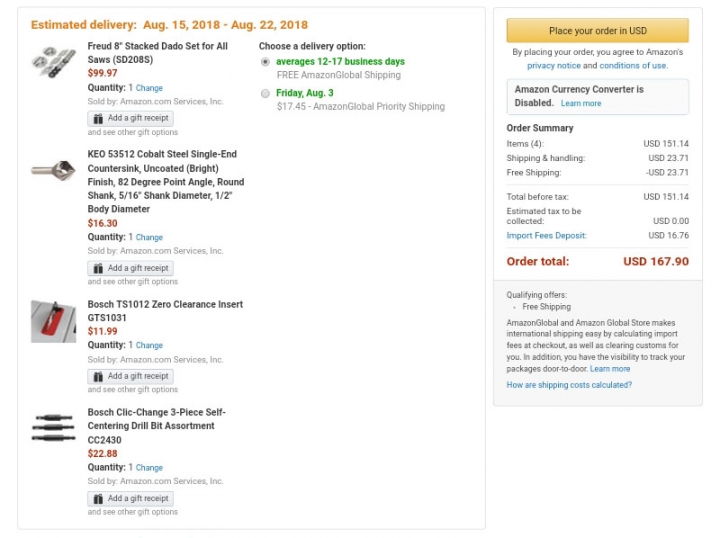Open Amazon privacy notice link
This screenshot has height=538, width=720.
554,66
